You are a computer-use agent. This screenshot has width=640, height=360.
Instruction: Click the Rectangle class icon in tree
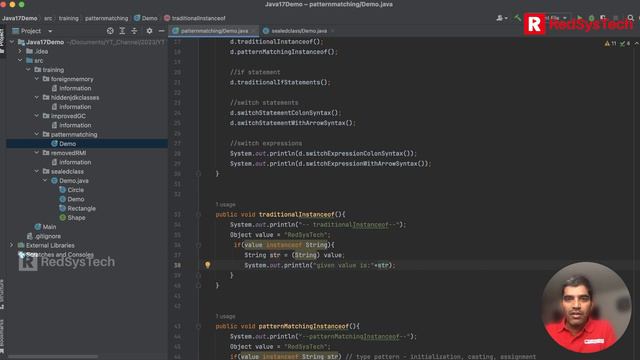click(62, 208)
